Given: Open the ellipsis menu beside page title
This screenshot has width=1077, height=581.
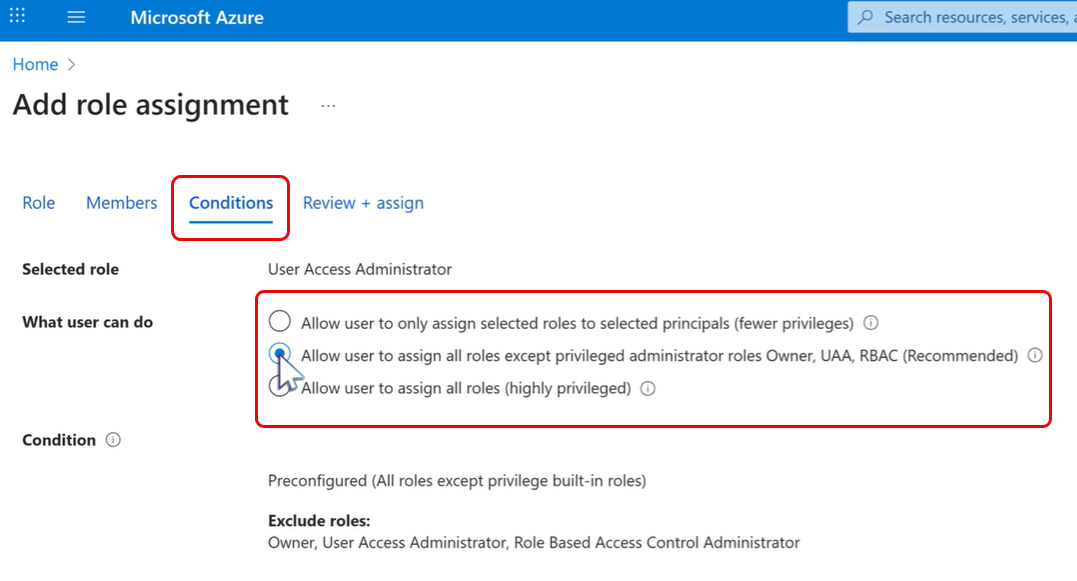Looking at the screenshot, I should coord(328,105).
